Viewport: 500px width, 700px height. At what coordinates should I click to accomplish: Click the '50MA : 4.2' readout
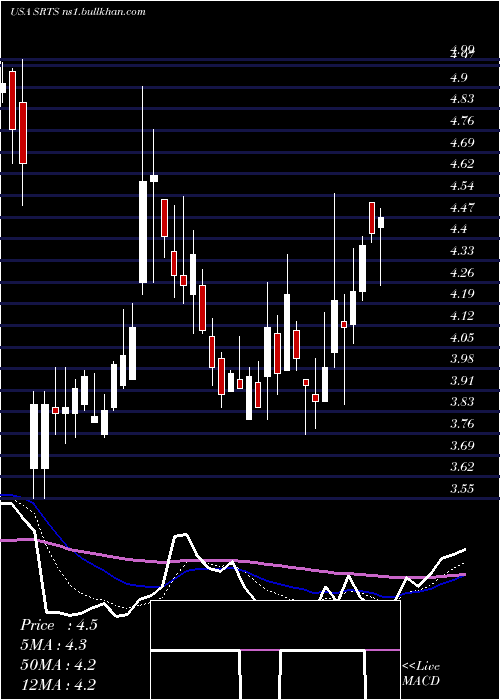coord(58,664)
